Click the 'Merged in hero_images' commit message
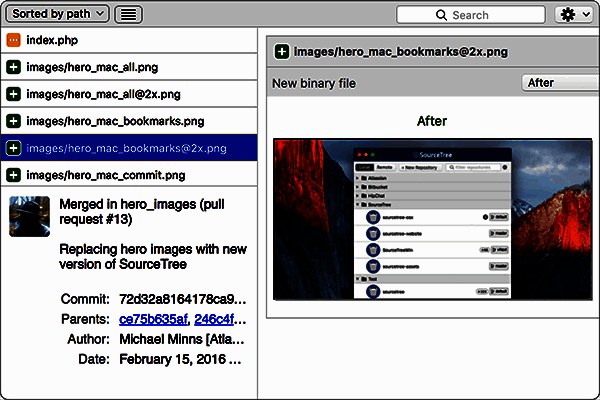Screen dimensions: 600x400 (x=142, y=212)
